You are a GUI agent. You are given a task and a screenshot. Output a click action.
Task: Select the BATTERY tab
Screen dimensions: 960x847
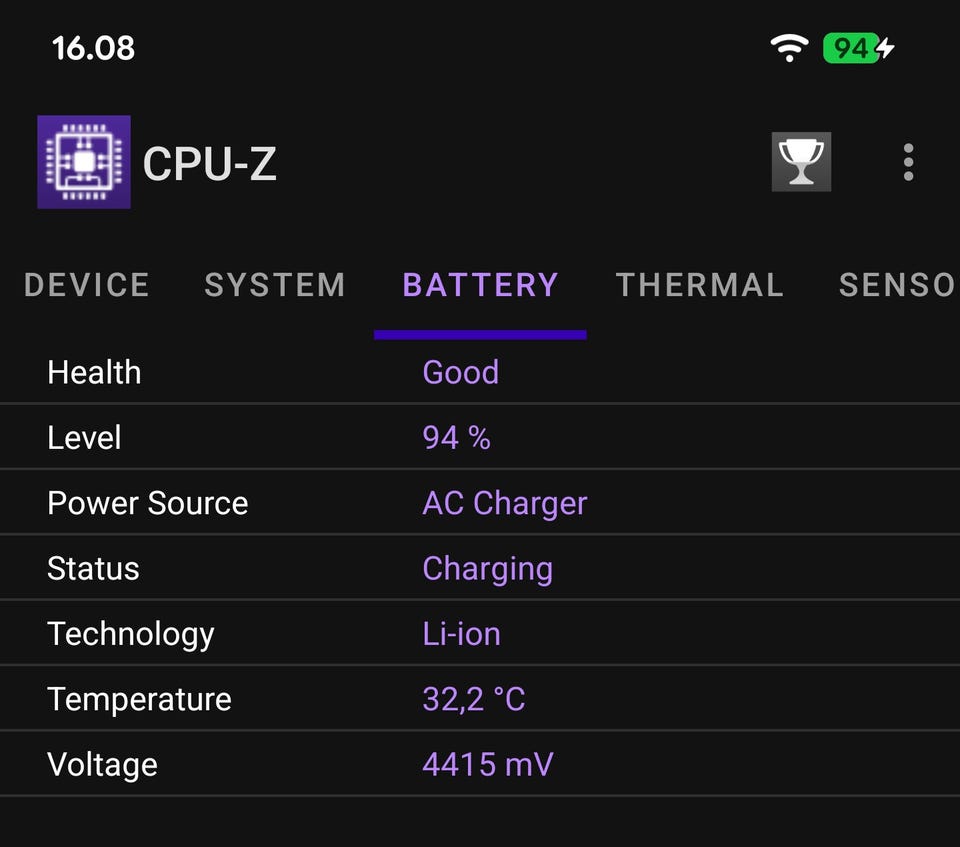(x=480, y=285)
